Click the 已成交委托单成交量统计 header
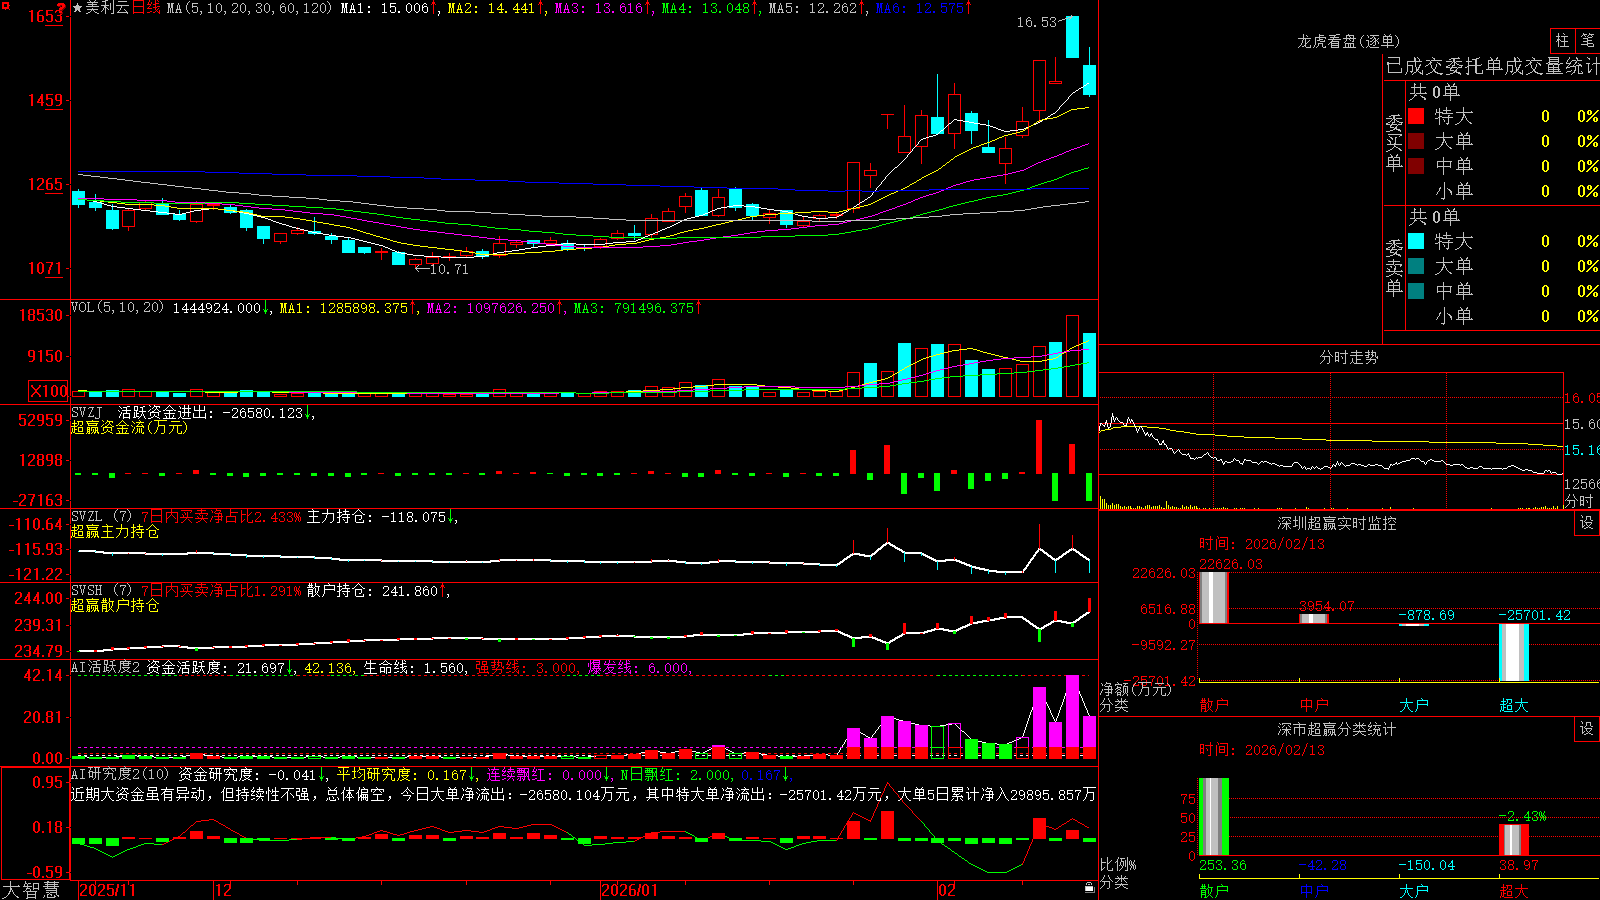This screenshot has height=900, width=1600. [x=1492, y=66]
